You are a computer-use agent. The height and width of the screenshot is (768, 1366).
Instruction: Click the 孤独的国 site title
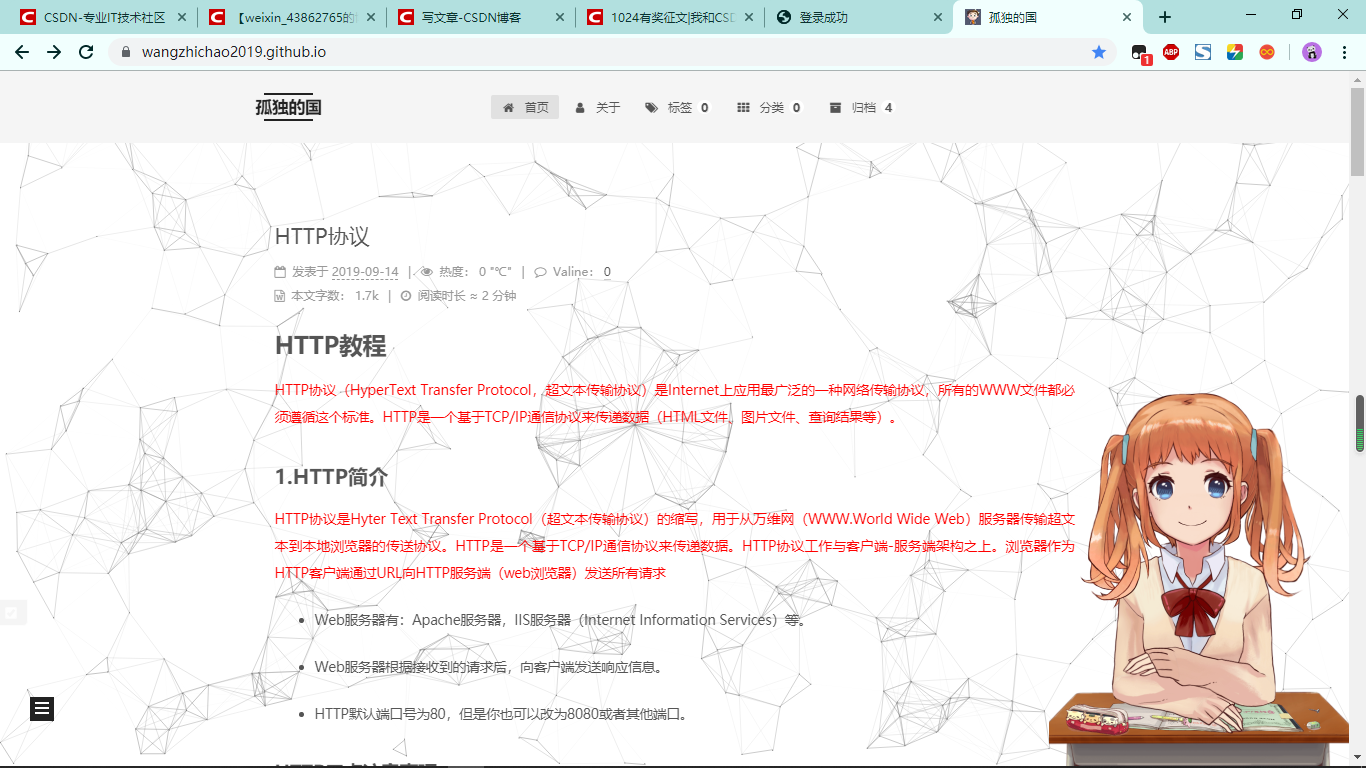[x=288, y=107]
